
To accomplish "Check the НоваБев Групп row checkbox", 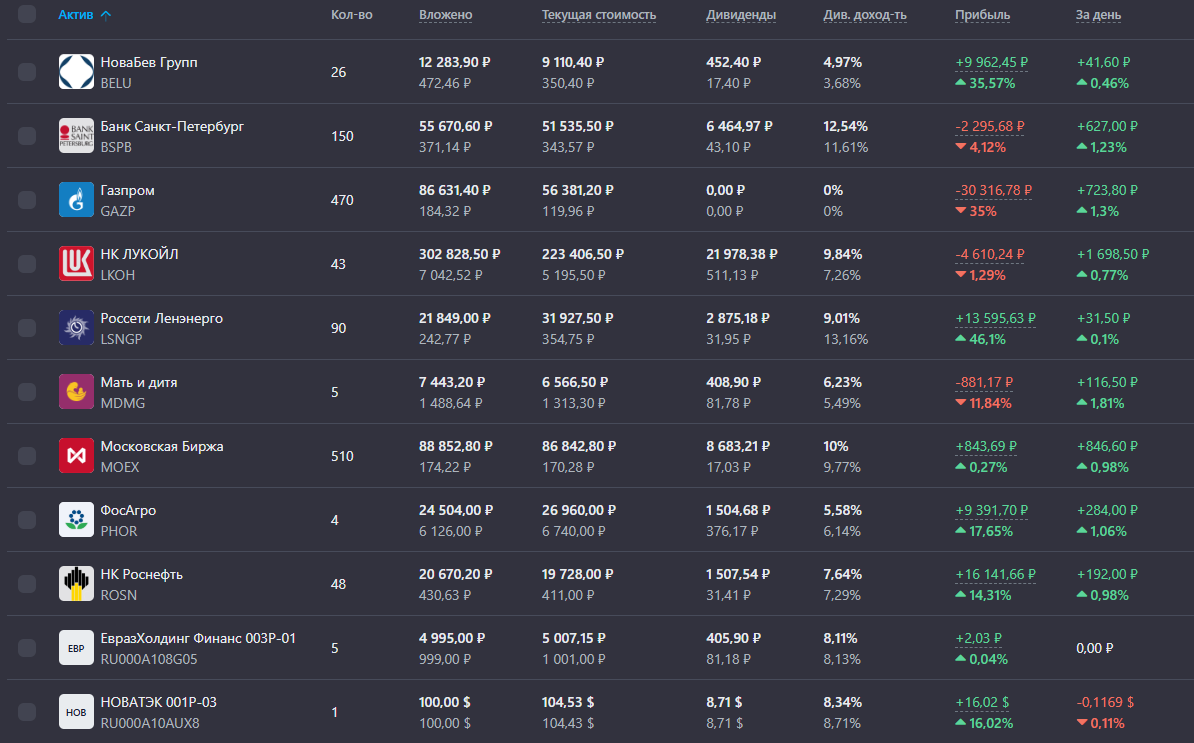I will point(27,72).
